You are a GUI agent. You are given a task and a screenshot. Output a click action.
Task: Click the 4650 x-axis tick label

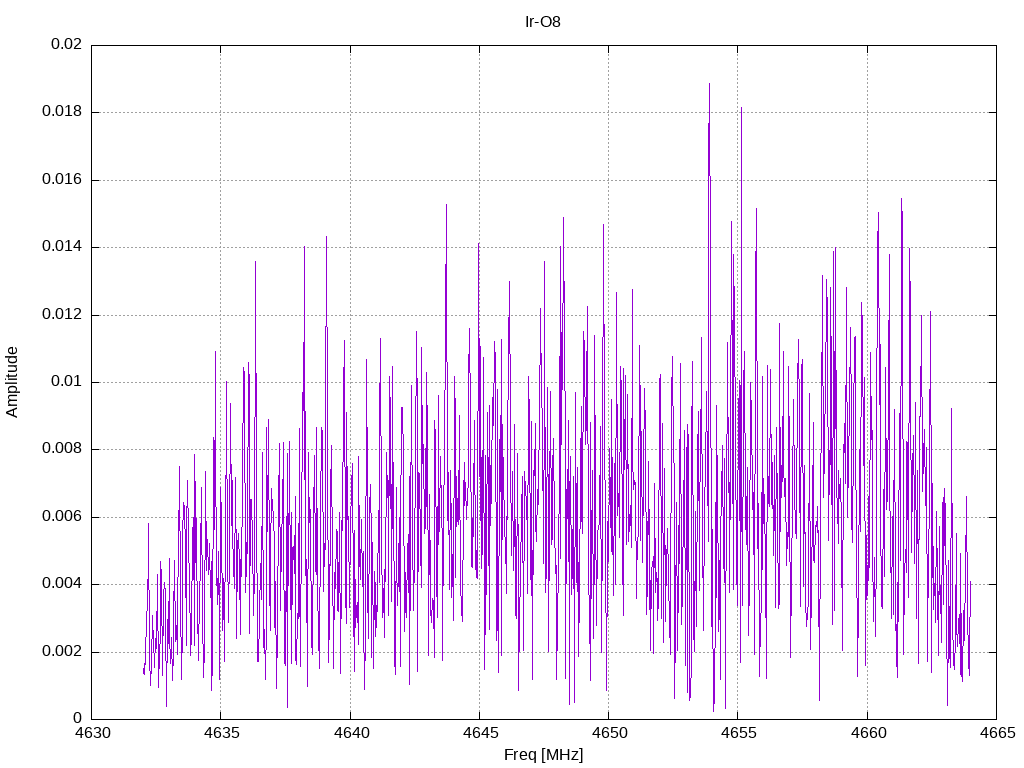610,733
